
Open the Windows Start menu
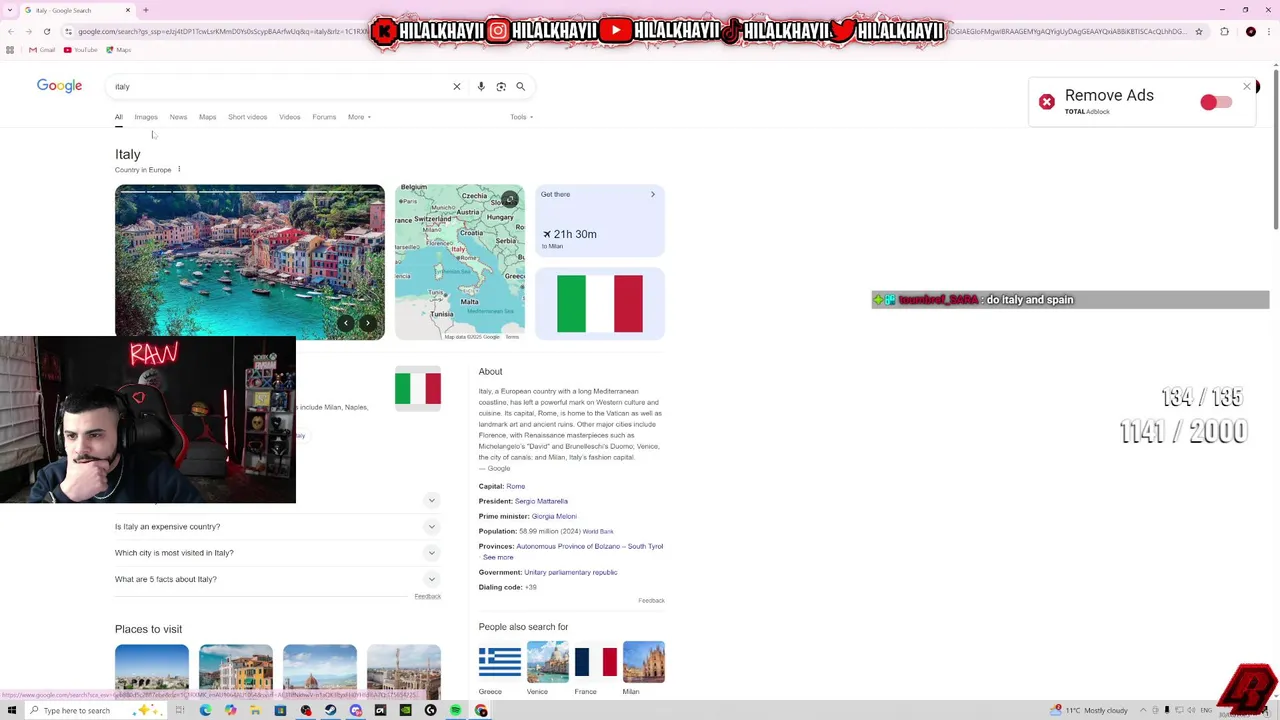12,711
